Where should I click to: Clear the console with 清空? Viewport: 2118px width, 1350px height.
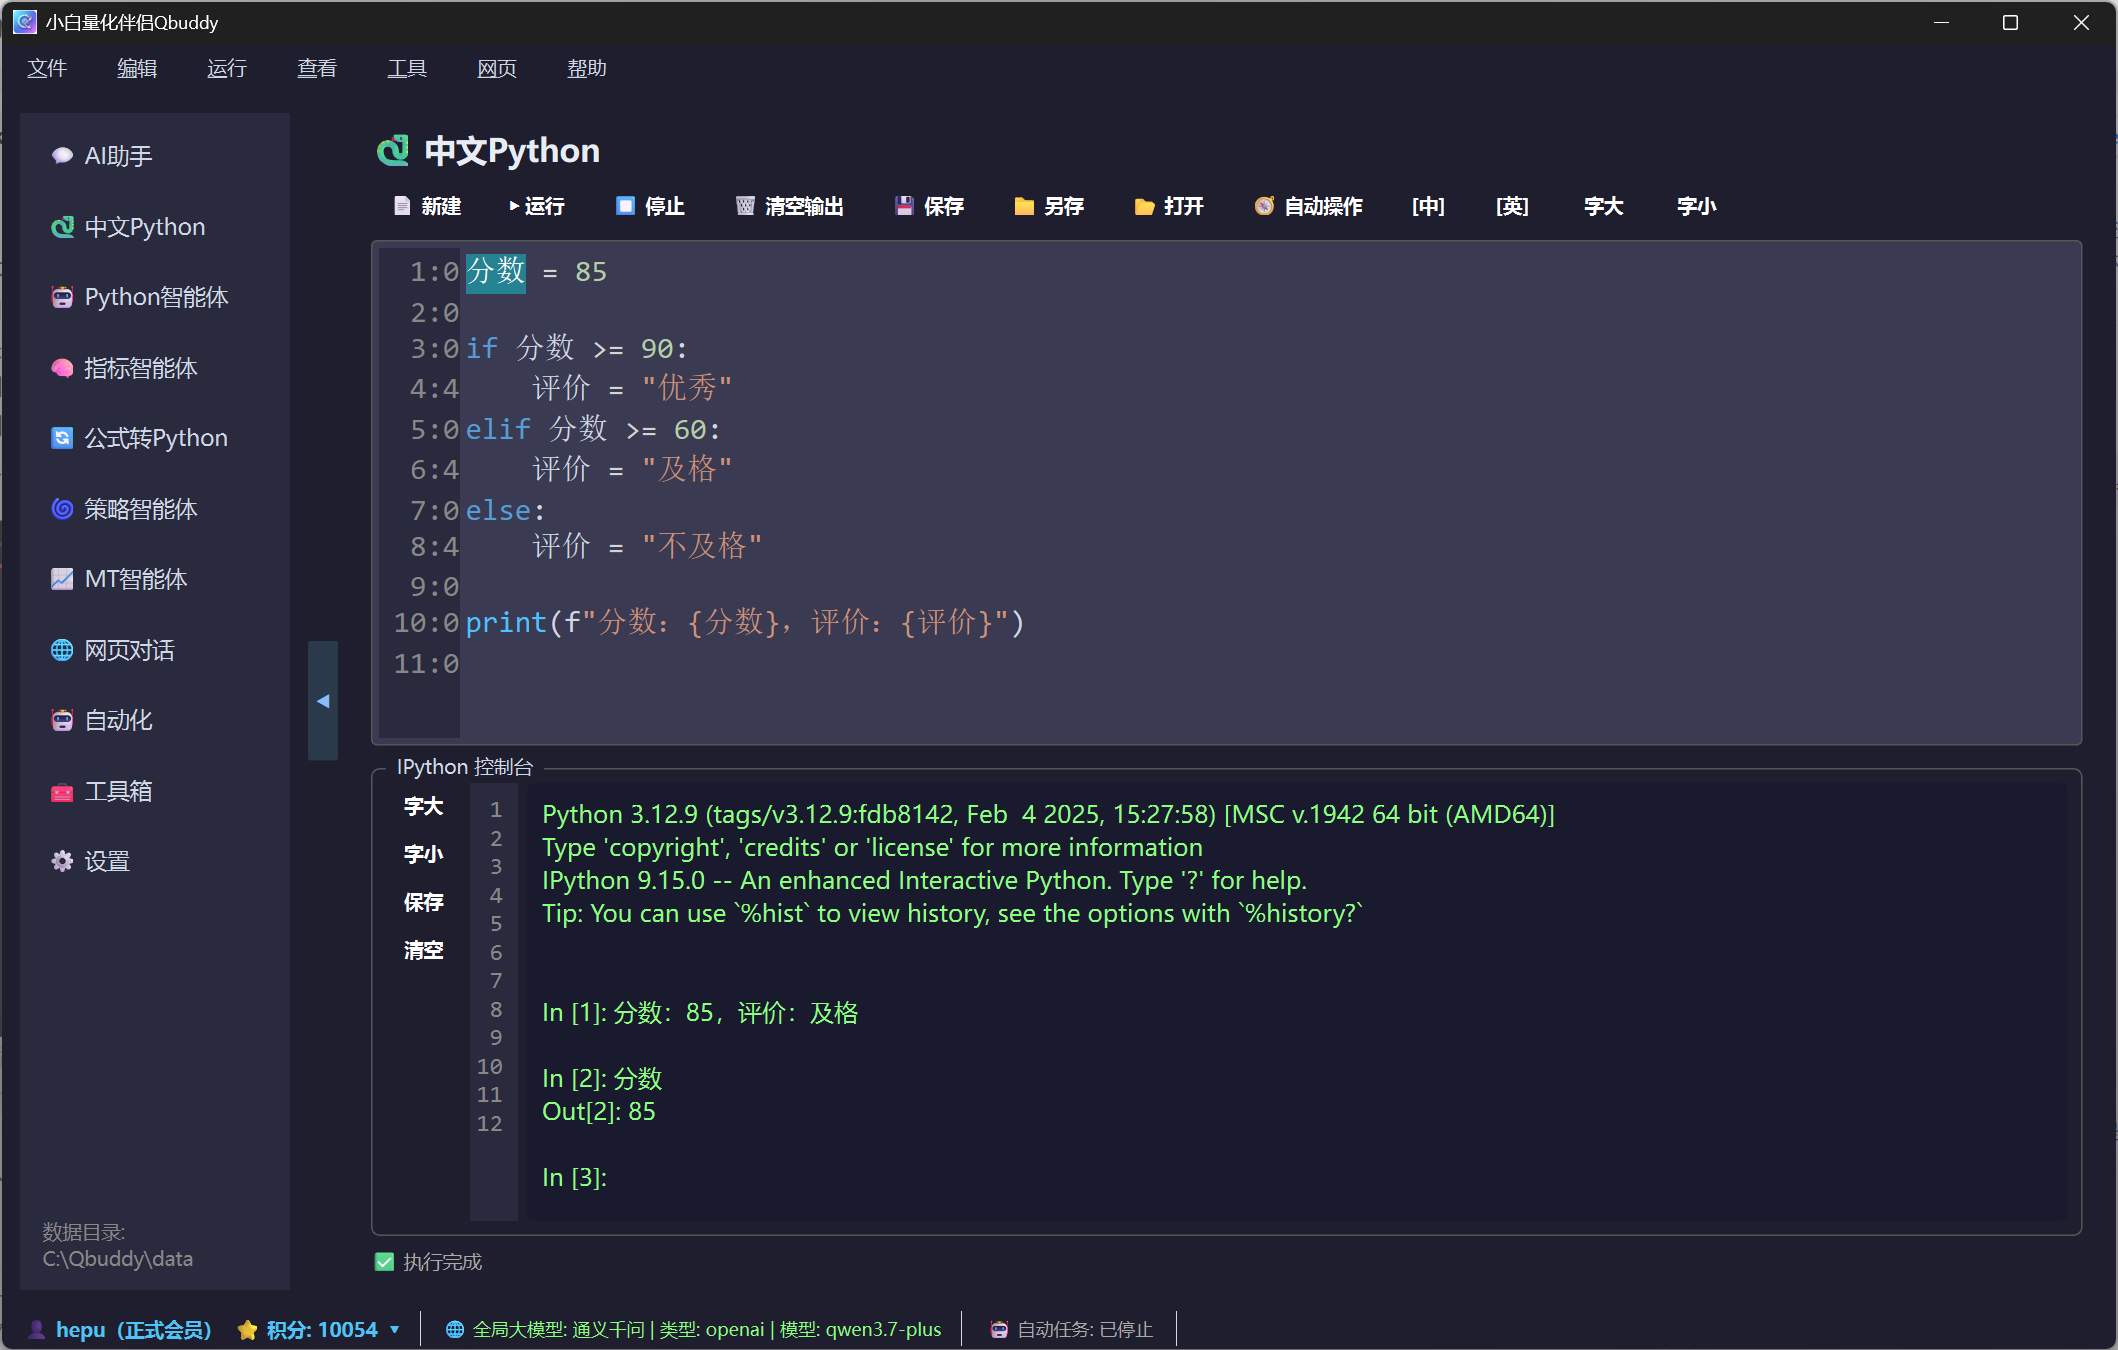point(424,950)
